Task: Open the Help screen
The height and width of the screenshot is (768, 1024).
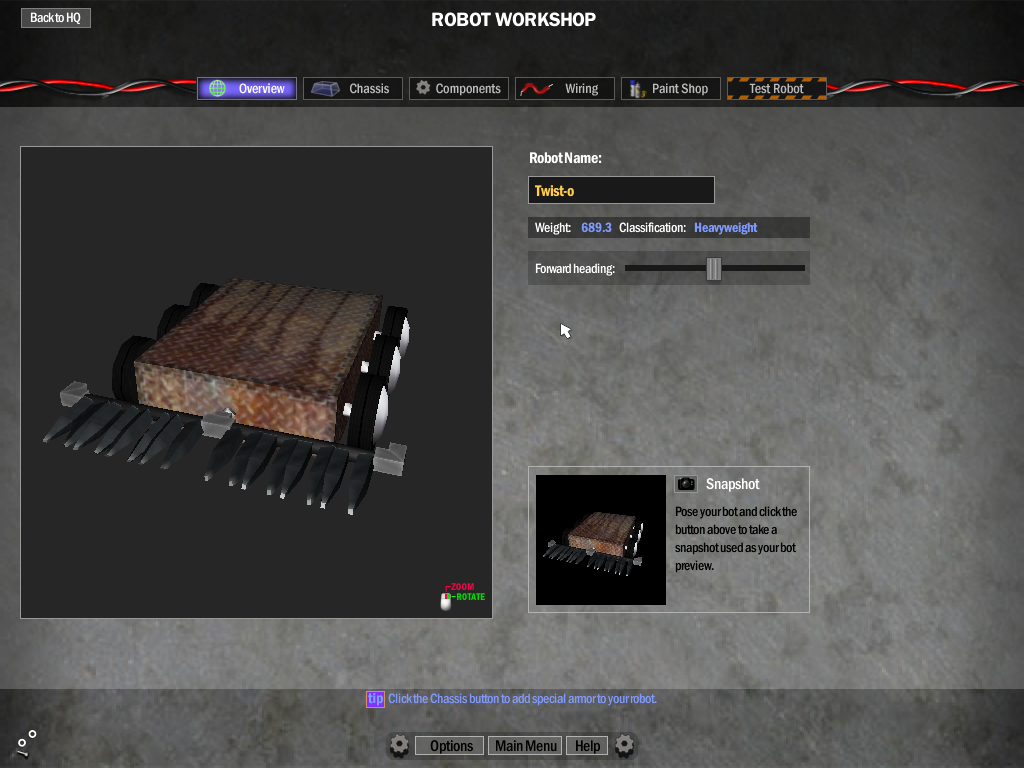Action: 587,746
